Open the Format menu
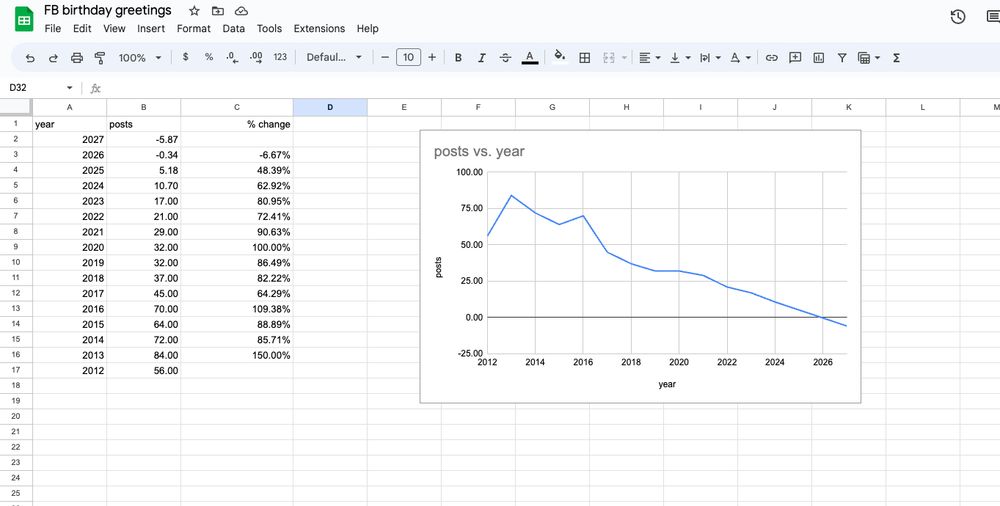Viewport: 1000px width, 506px height. 193,29
